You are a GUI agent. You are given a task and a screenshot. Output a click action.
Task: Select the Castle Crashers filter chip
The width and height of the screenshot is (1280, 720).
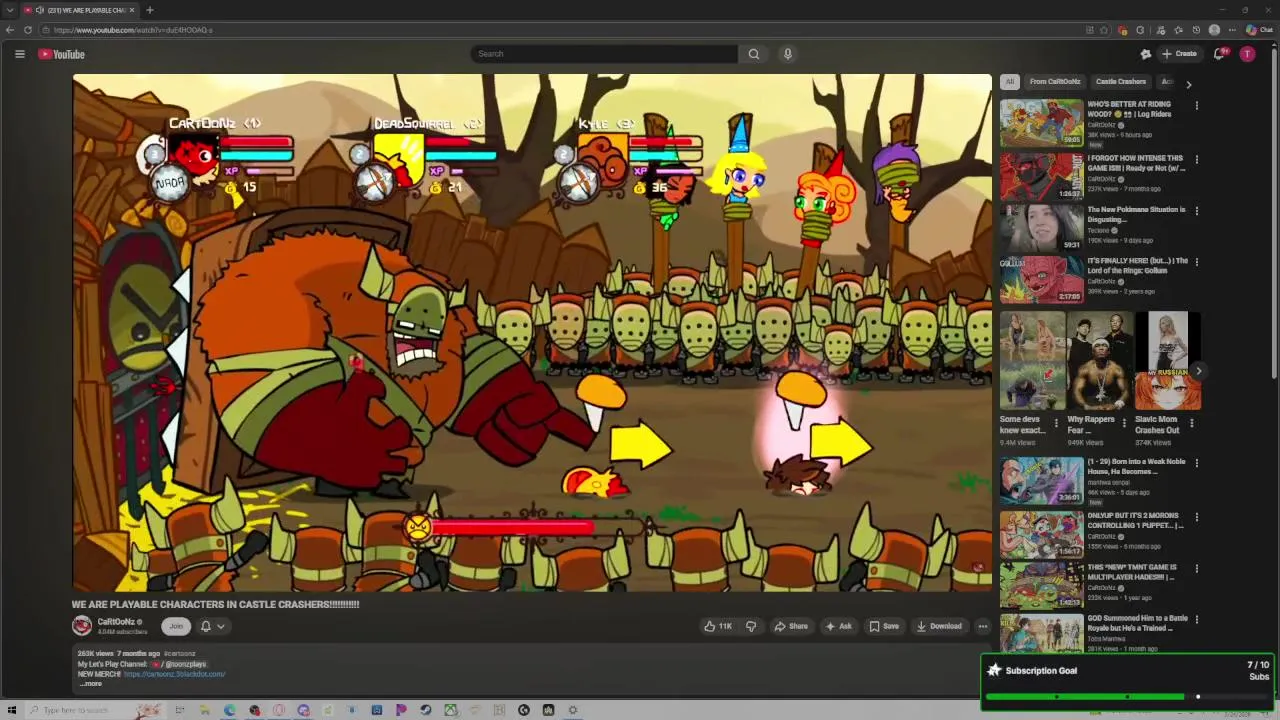tap(1121, 82)
